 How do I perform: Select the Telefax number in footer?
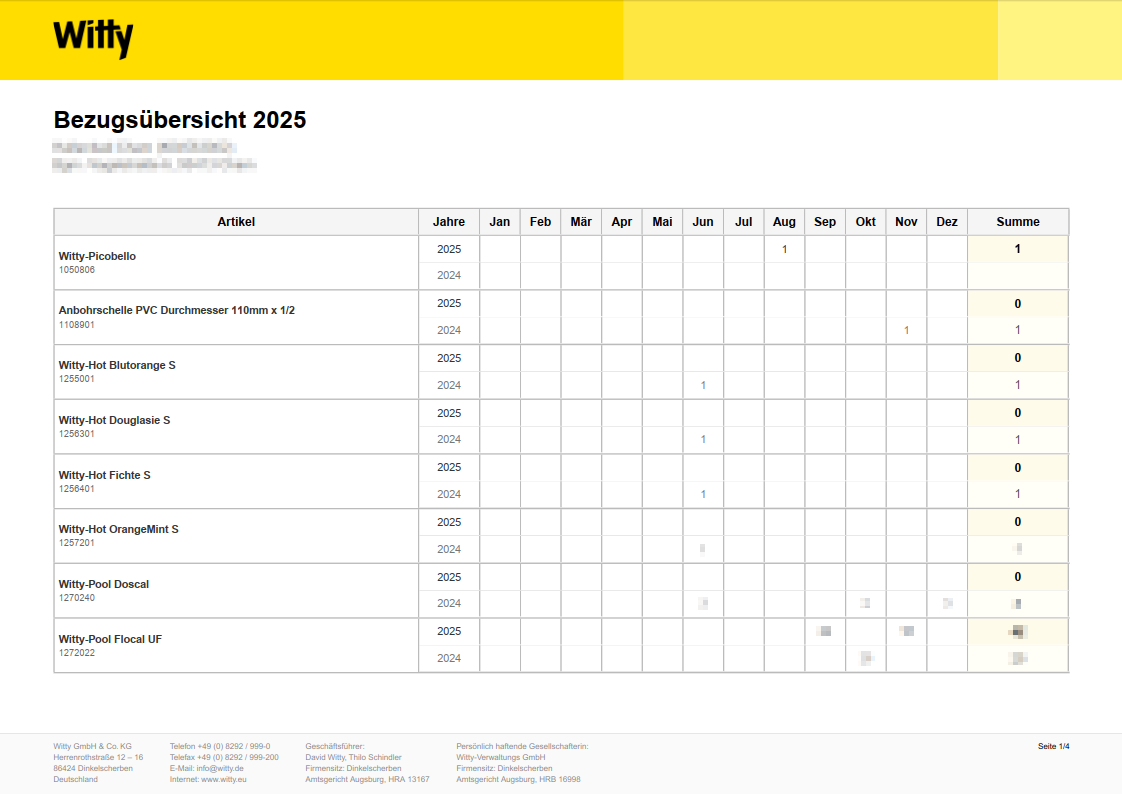click(x=224, y=758)
